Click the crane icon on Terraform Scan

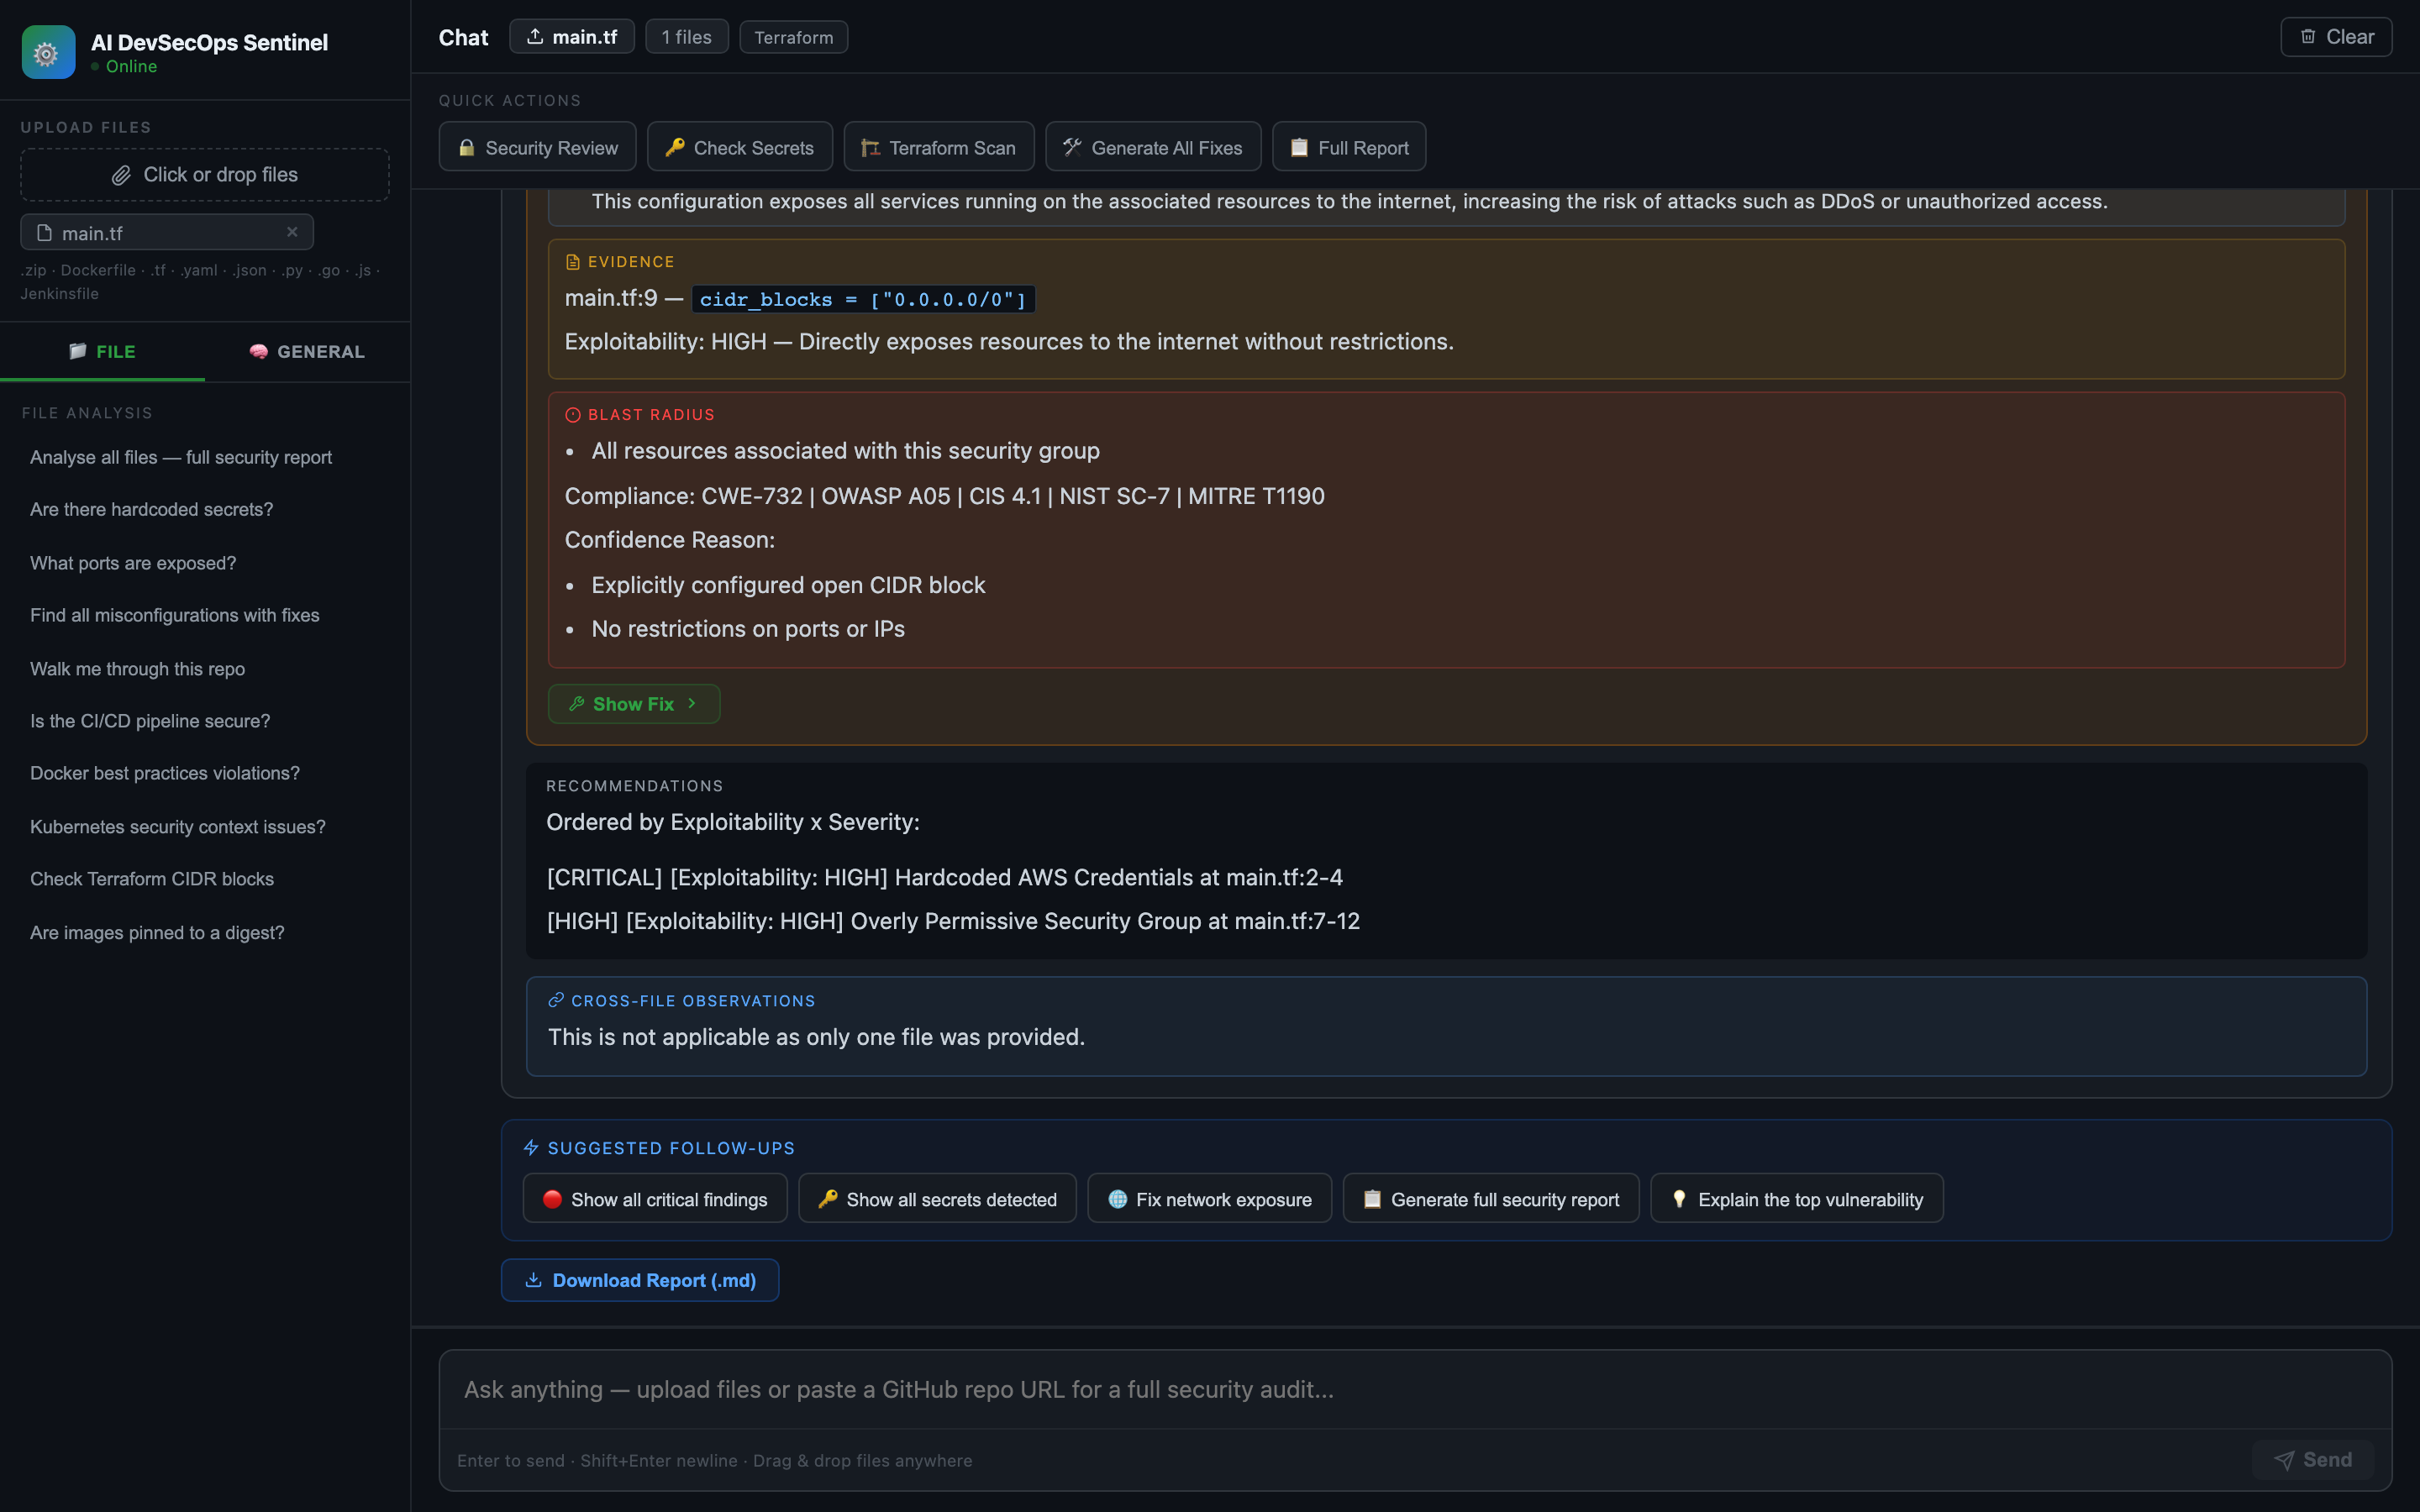[870, 148]
